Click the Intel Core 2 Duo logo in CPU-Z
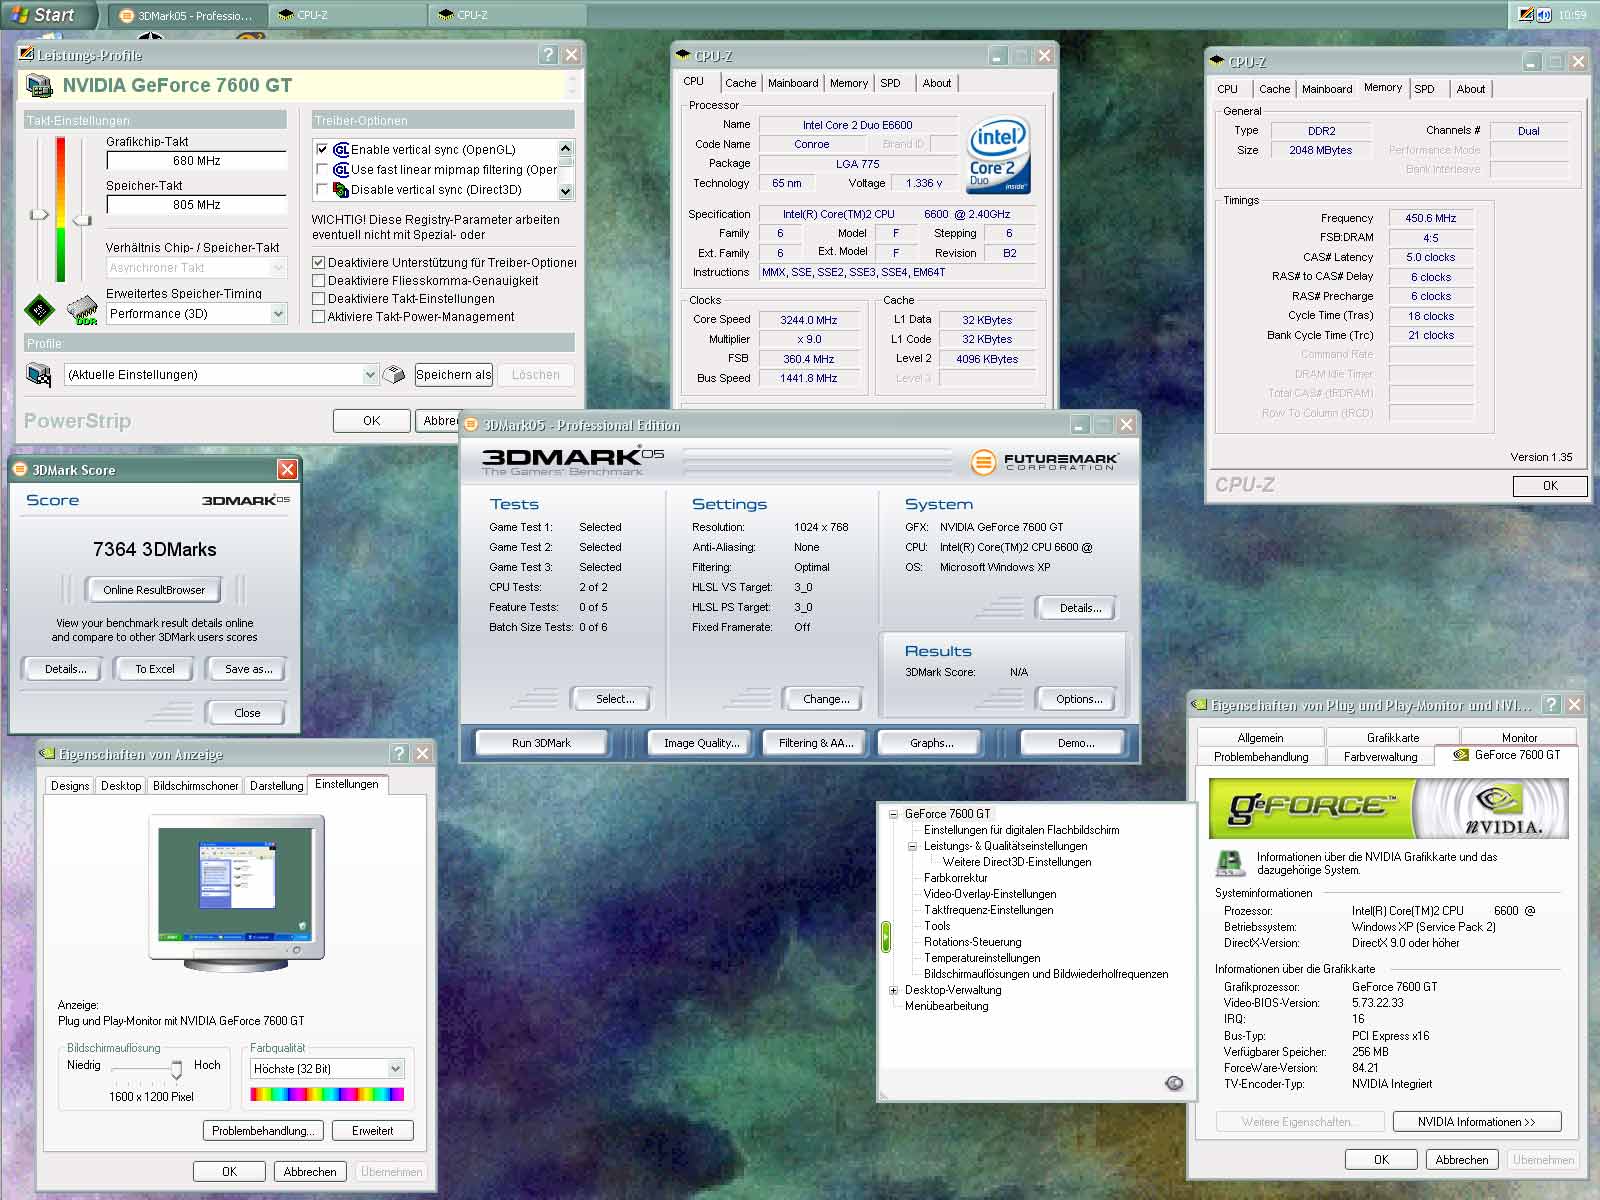The width and height of the screenshot is (1600, 1200). tap(999, 155)
